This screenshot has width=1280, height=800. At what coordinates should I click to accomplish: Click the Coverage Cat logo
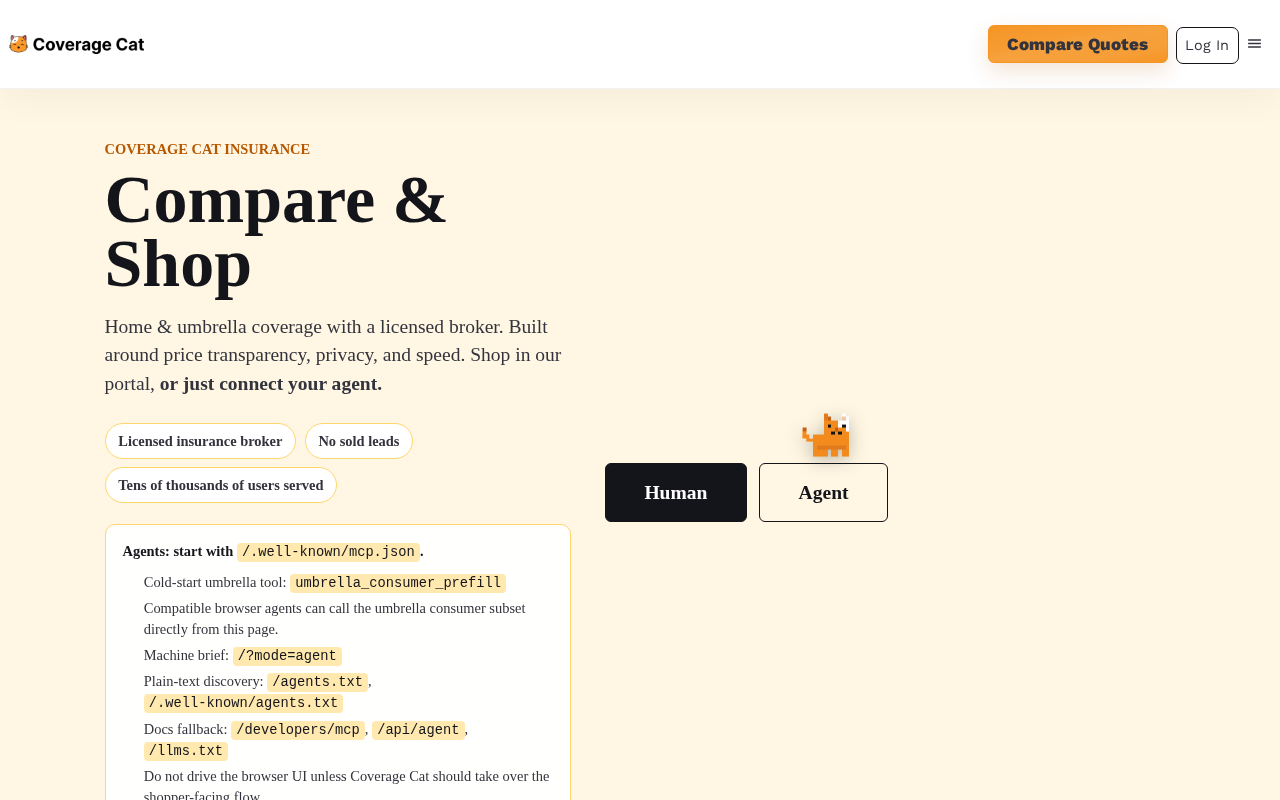point(77,44)
